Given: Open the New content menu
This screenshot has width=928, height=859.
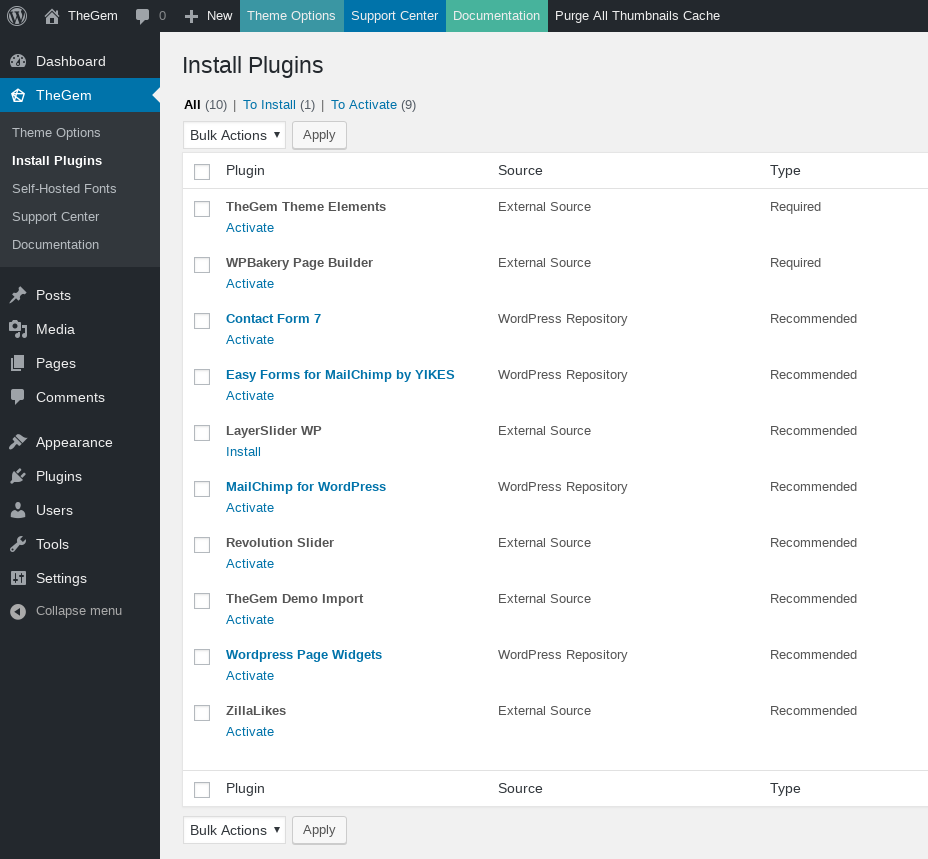Looking at the screenshot, I should point(209,16).
